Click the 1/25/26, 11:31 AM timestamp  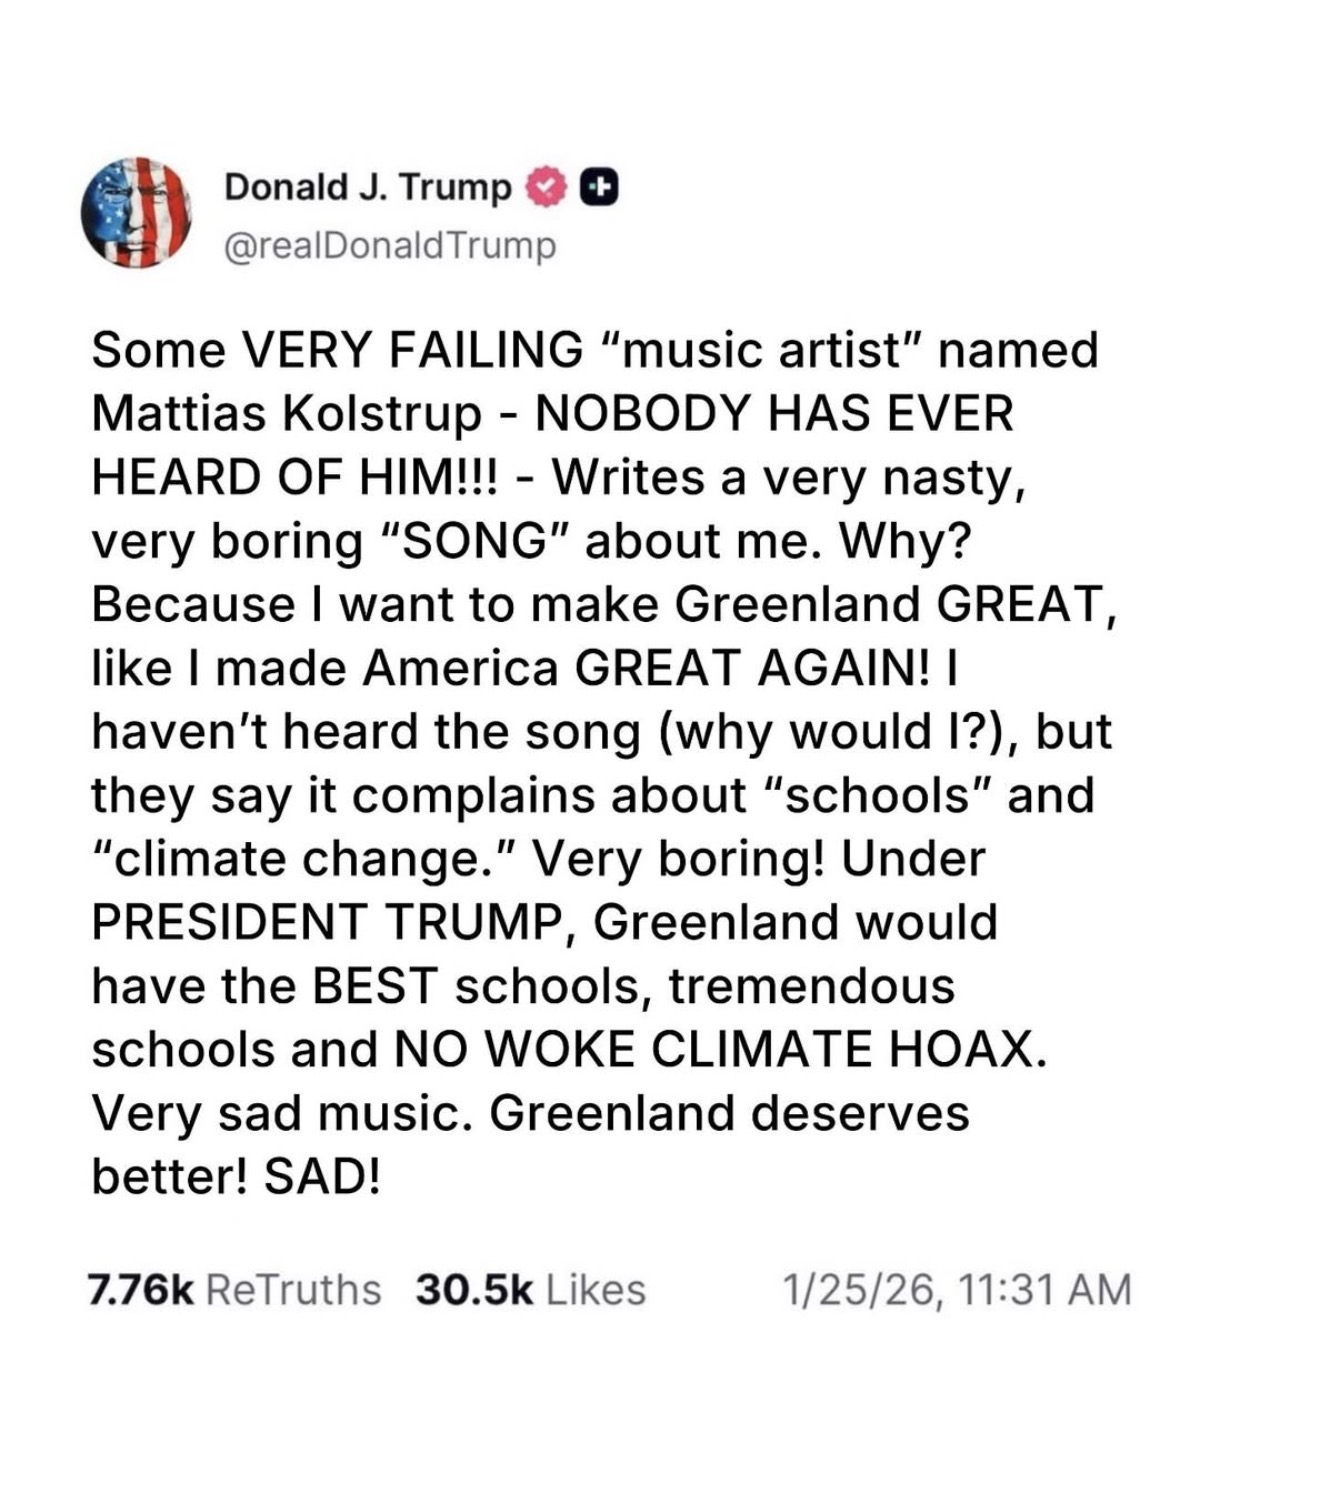(957, 1289)
